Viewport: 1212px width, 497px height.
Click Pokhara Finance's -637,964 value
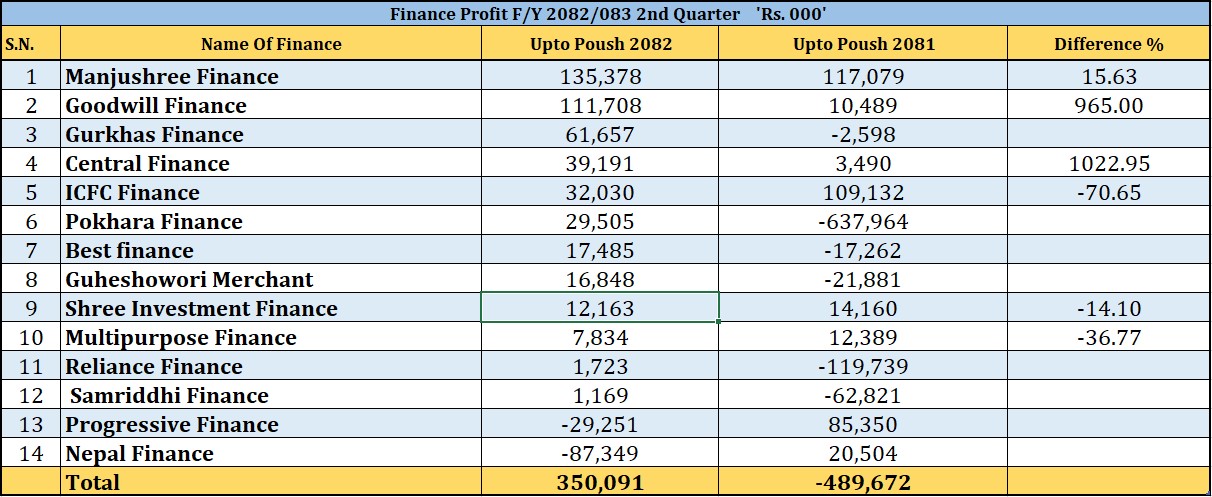[x=862, y=222]
